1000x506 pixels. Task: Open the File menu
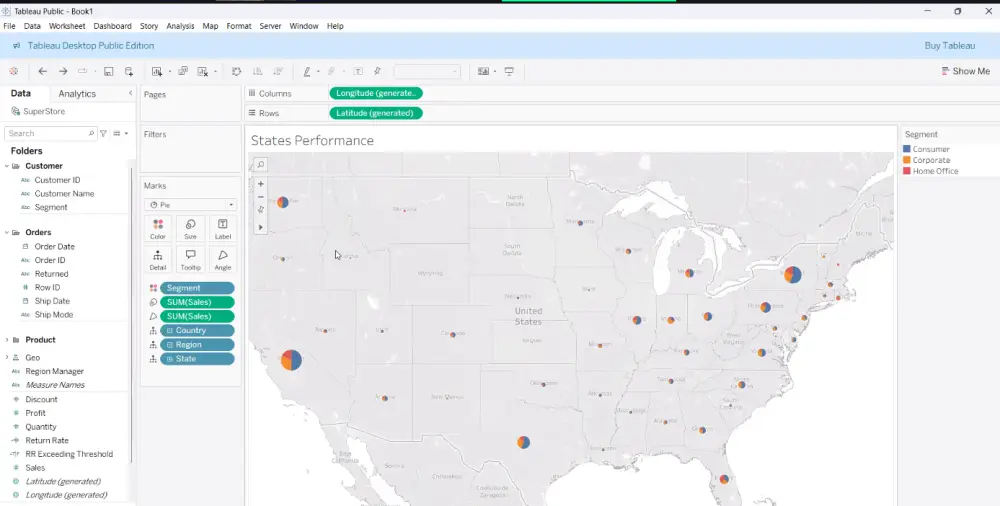10,26
